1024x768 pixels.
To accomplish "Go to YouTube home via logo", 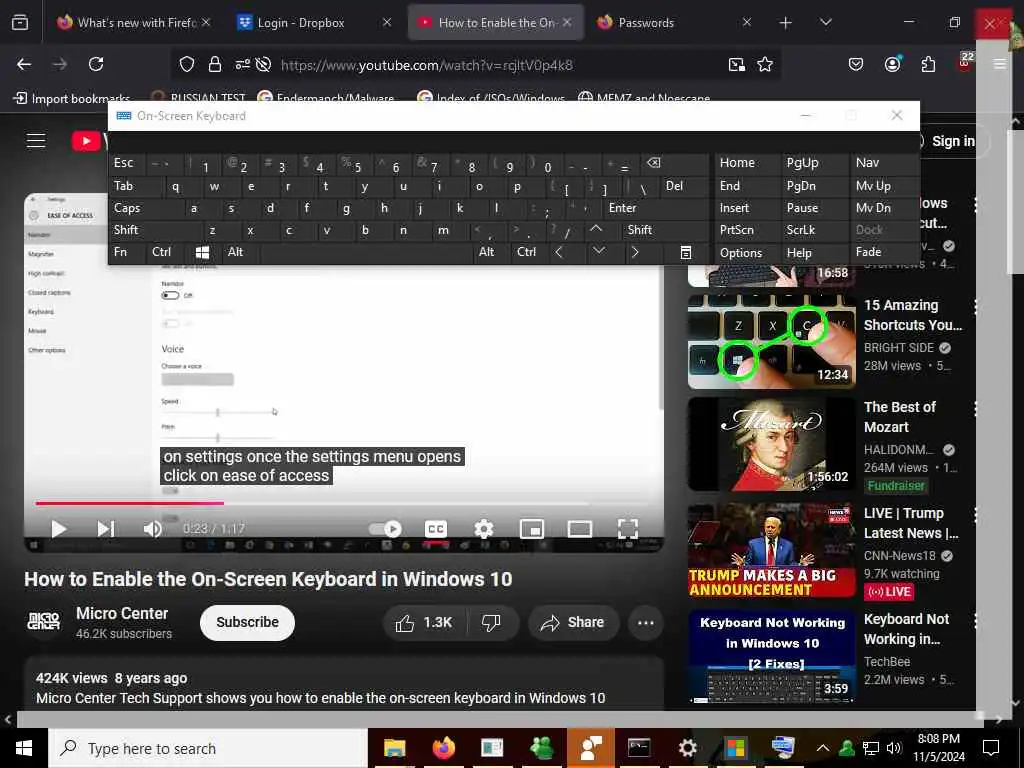I will [x=89, y=140].
